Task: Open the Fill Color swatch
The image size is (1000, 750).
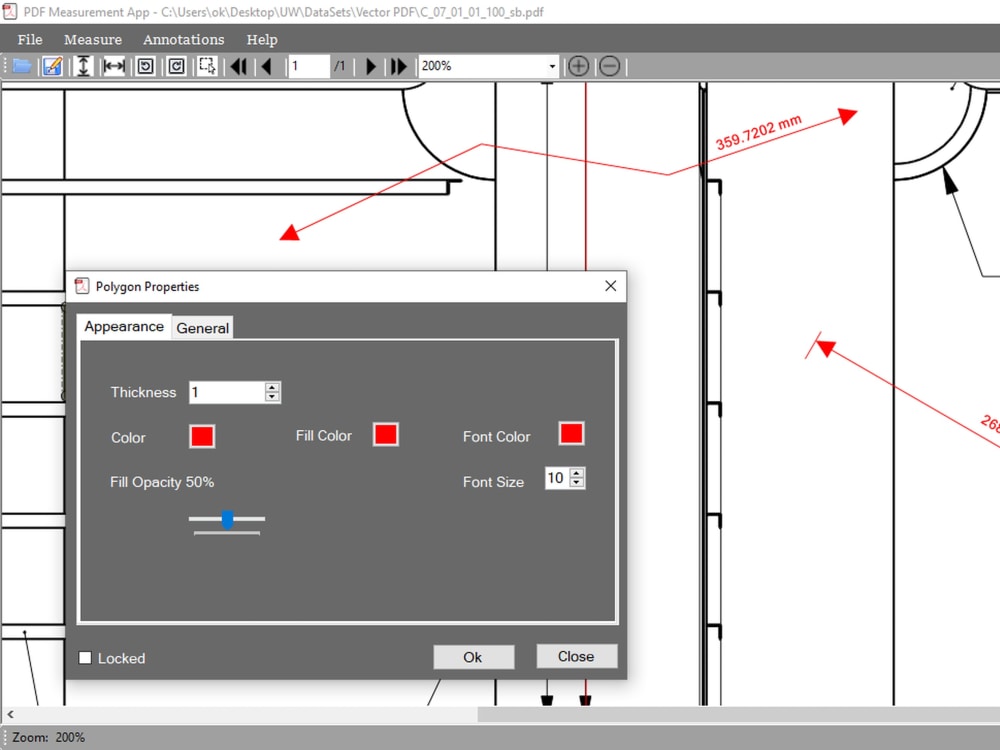Action: point(386,434)
